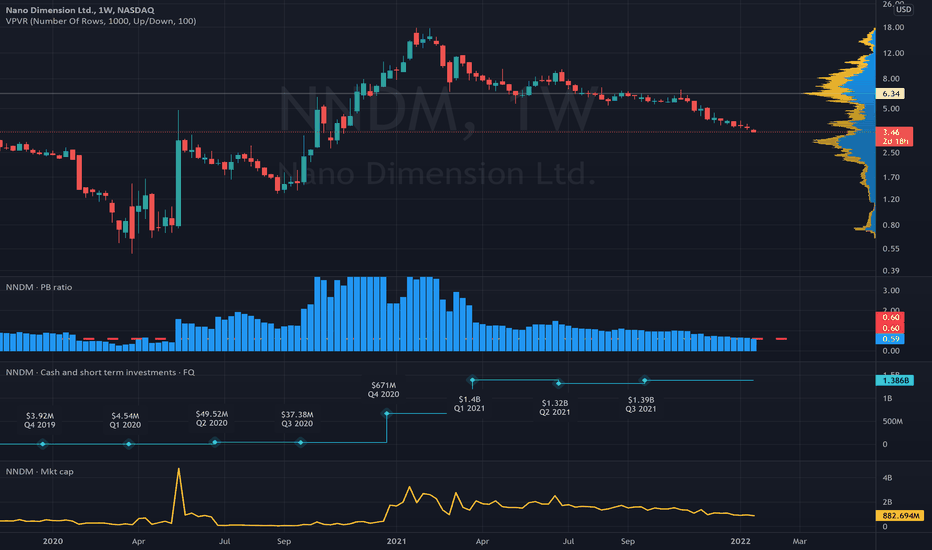Click the $4.54M Q1 2020 data point
Image resolution: width=932 pixels, height=550 pixels.
tap(128, 444)
